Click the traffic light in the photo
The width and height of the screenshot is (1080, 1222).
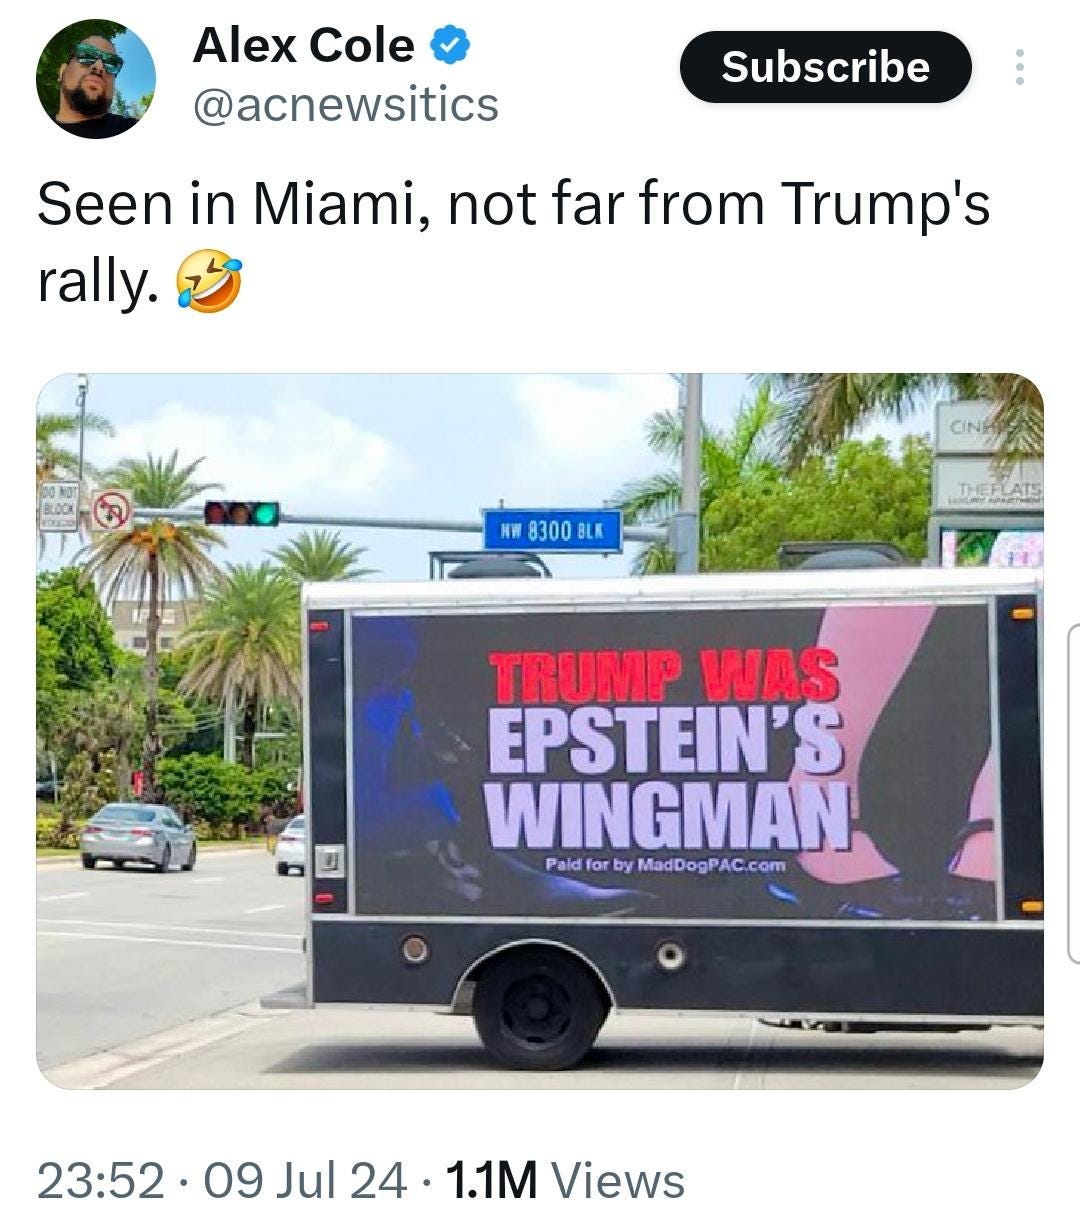tap(241, 513)
